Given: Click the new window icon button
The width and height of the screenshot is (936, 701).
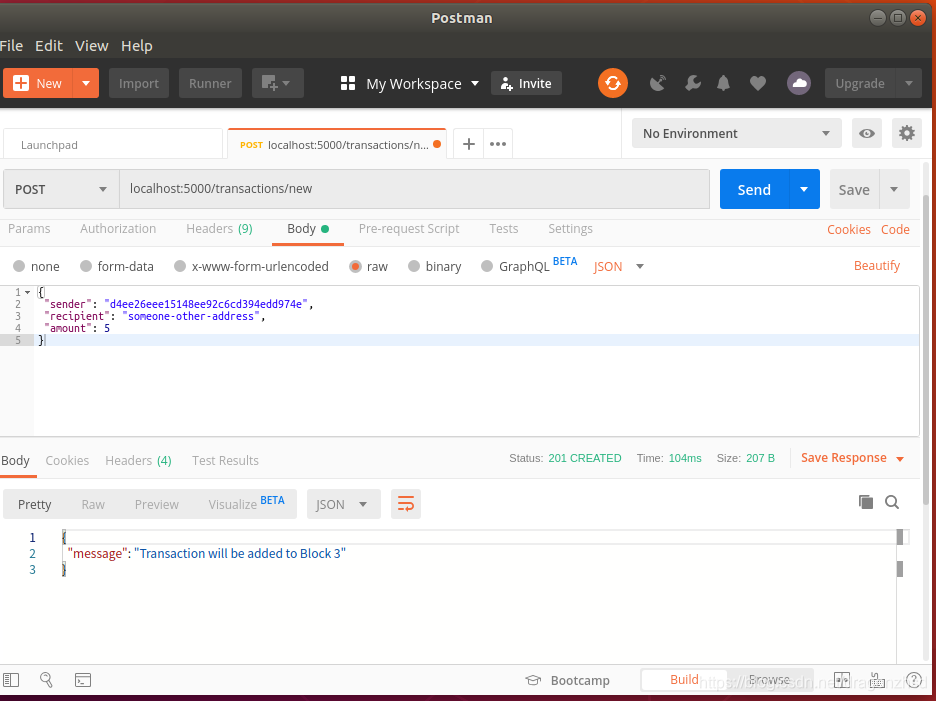Looking at the screenshot, I should (278, 83).
